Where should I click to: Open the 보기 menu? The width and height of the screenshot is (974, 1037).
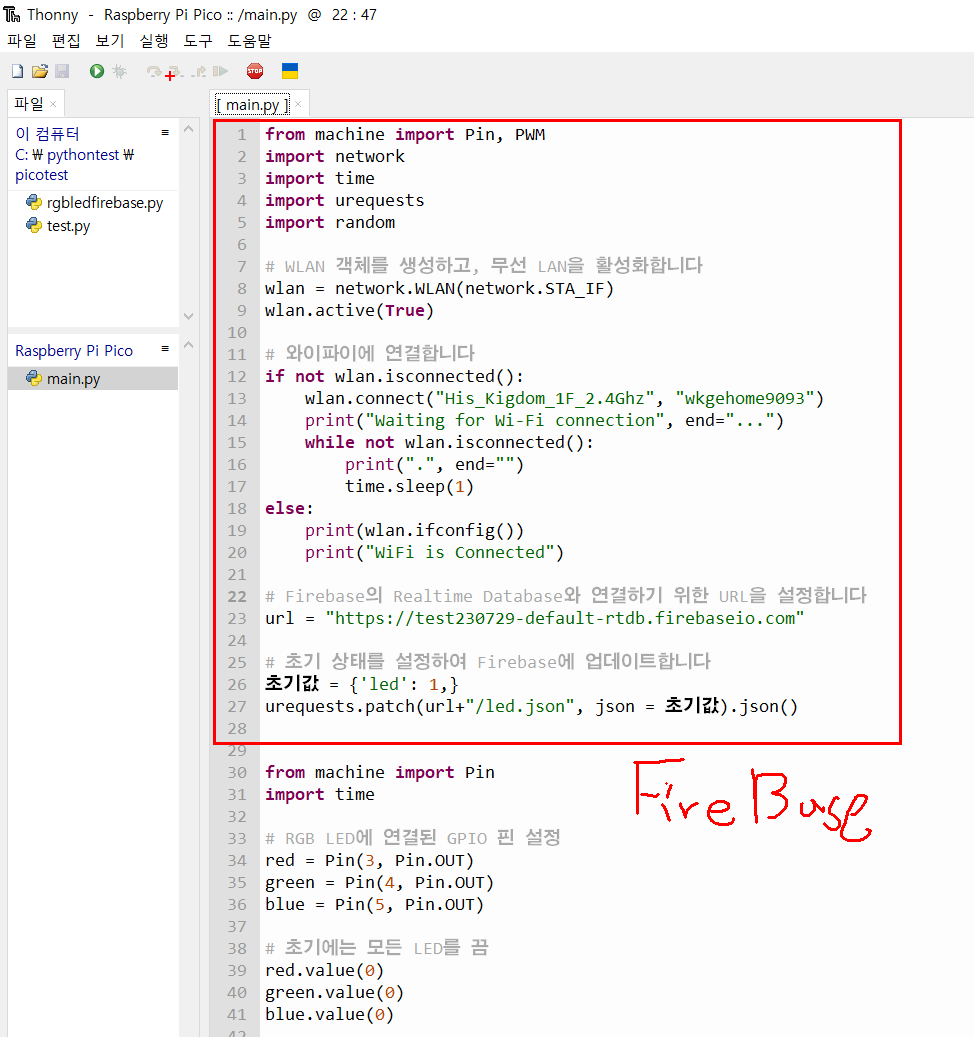pos(110,41)
